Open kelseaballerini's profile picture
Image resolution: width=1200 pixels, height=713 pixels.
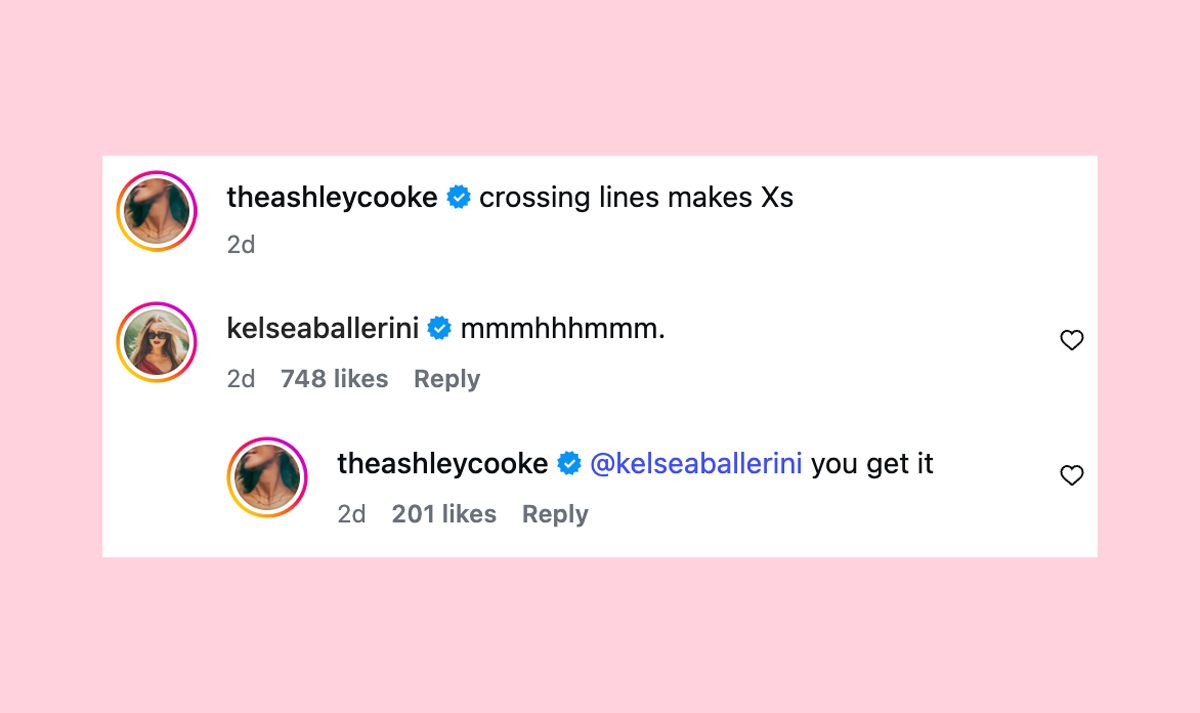tap(156, 341)
